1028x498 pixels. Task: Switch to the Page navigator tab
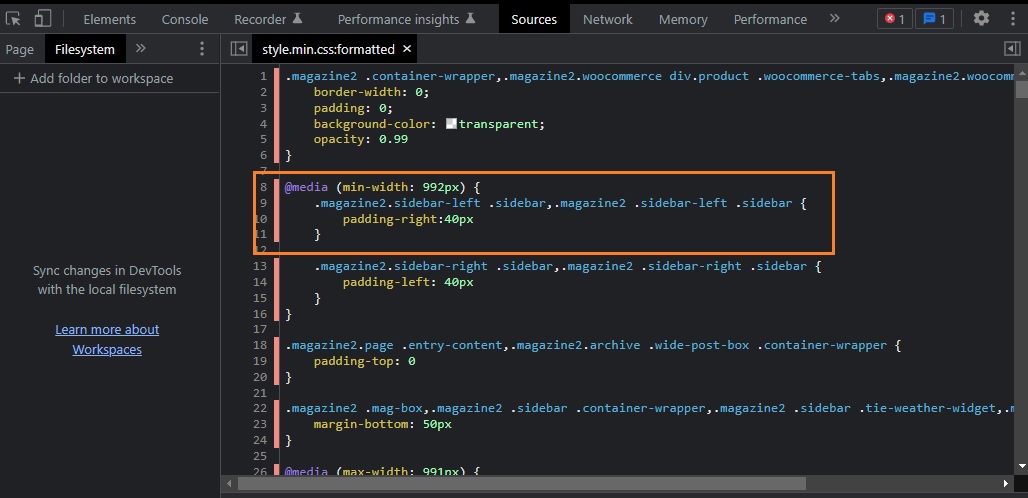[x=20, y=49]
